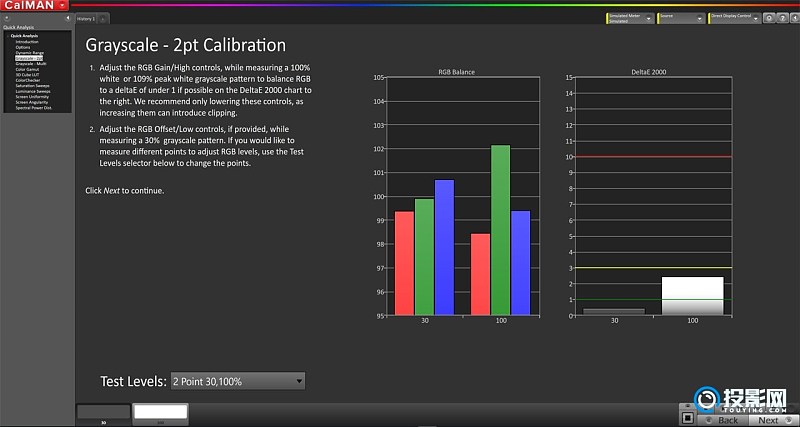Click the Next navigation button
800x427 pixels.
772,420
